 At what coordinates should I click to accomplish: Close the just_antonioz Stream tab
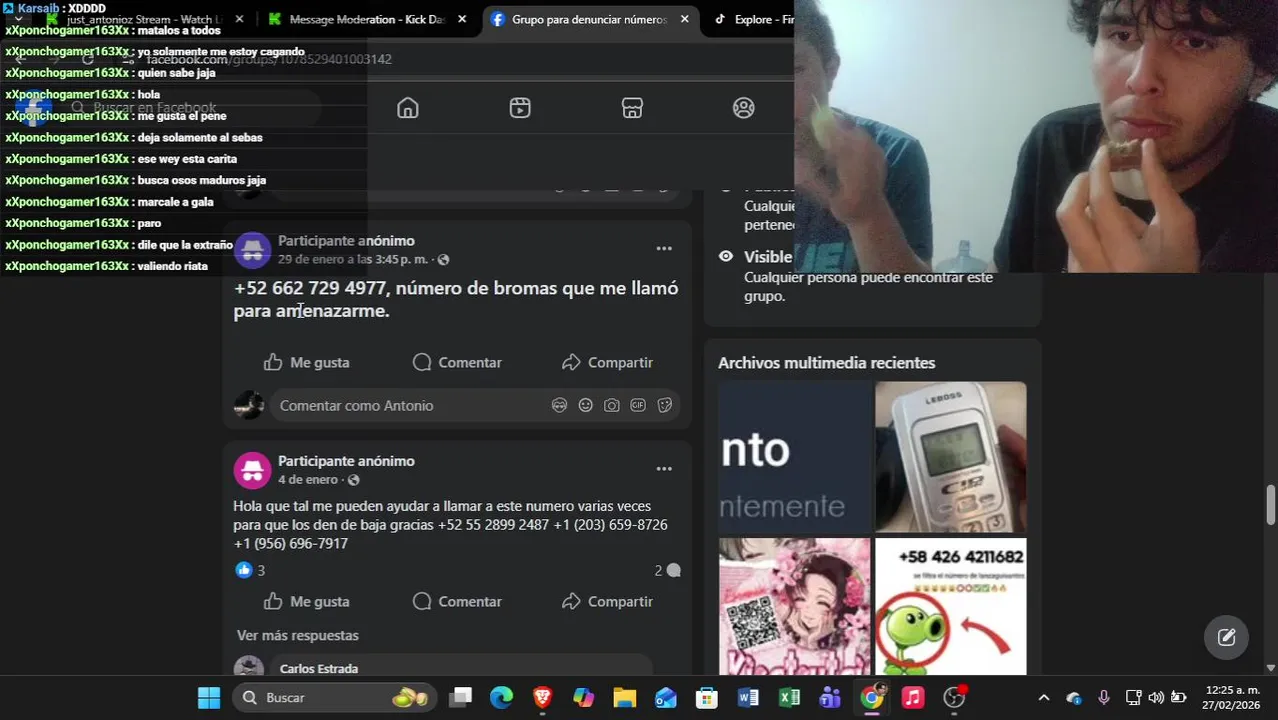[239, 19]
